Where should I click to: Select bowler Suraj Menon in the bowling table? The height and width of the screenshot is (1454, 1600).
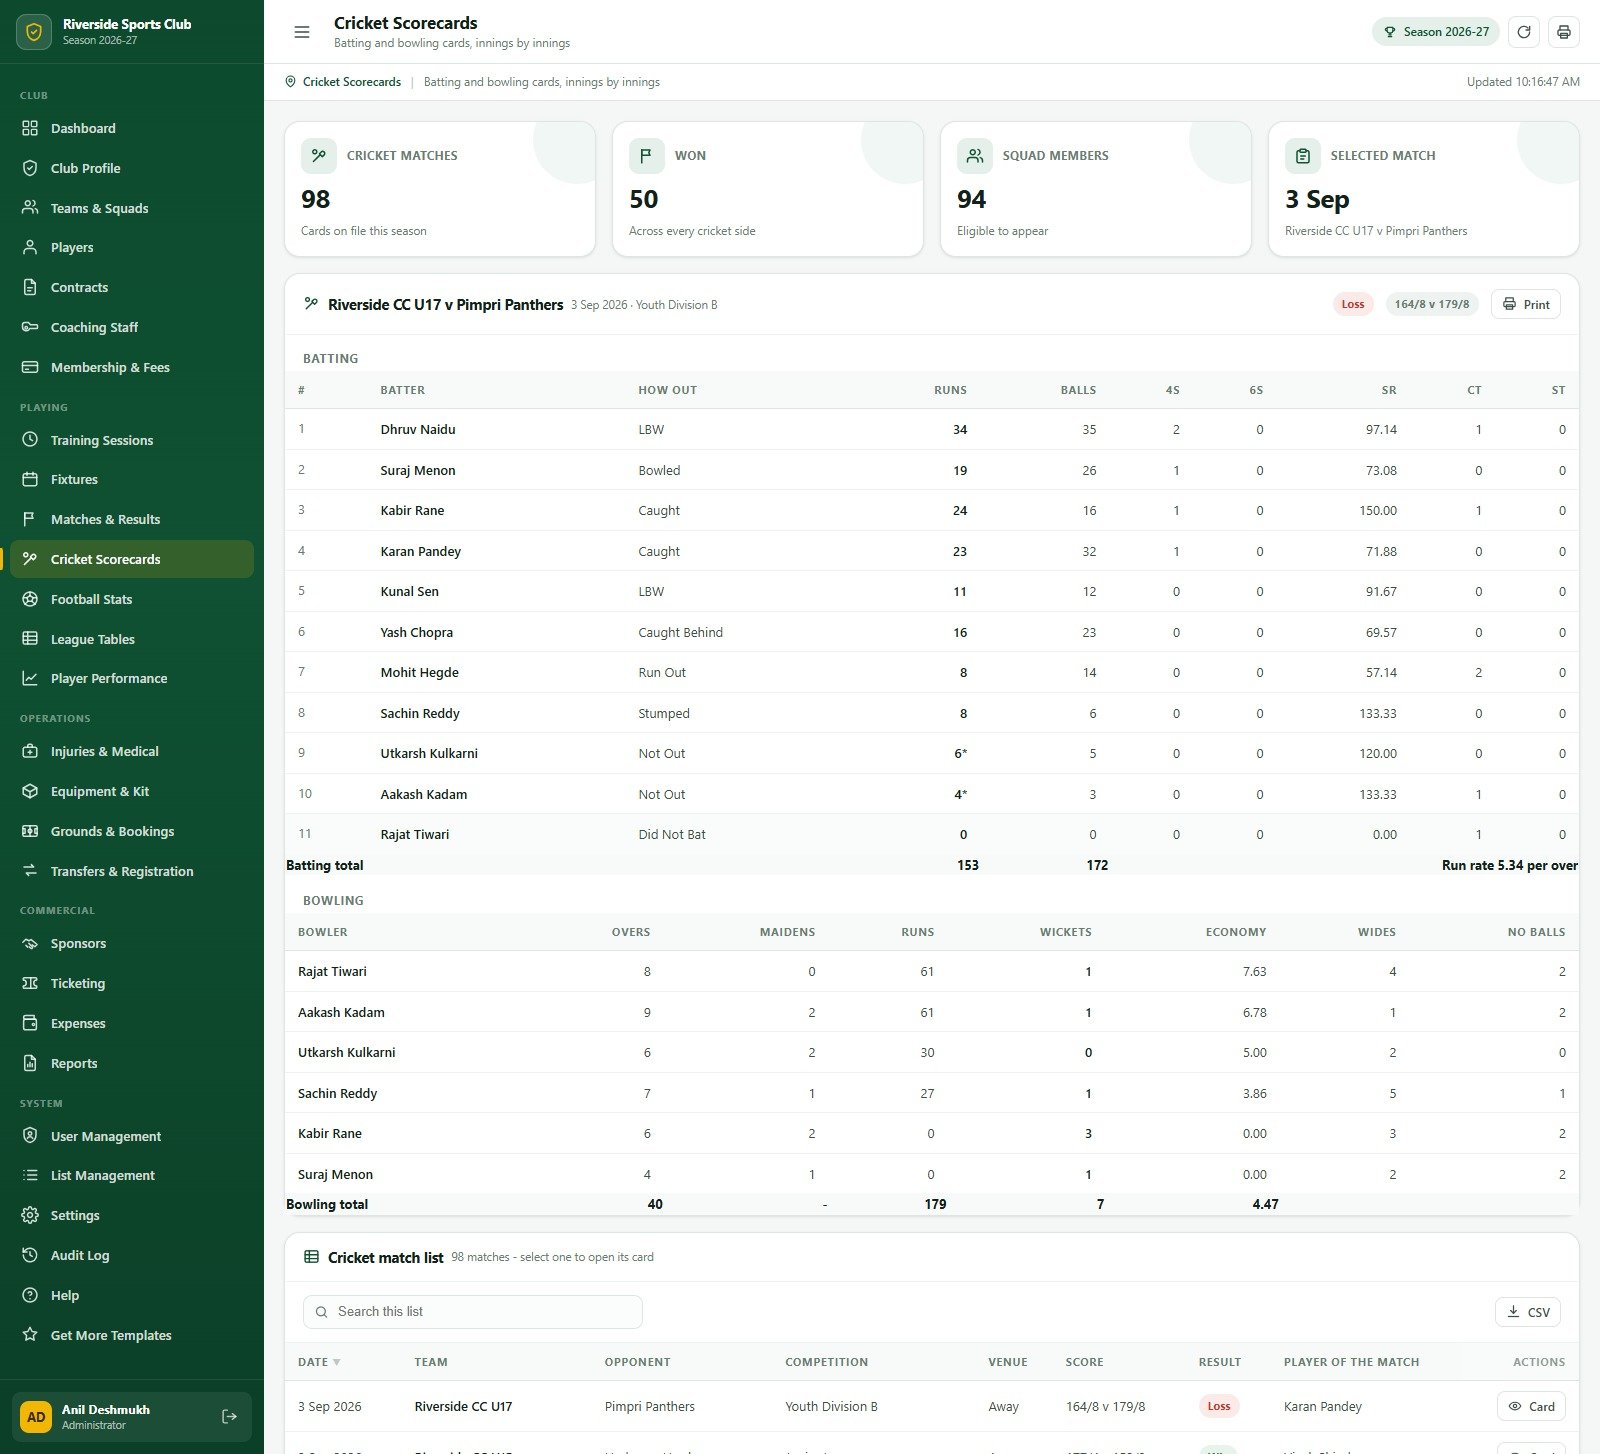(335, 1174)
